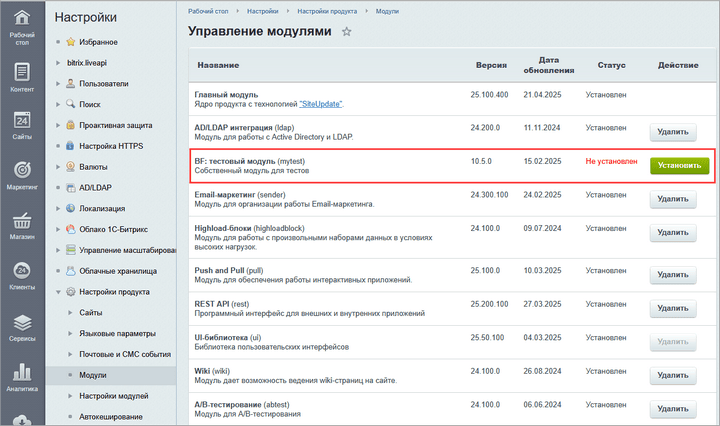Click the Настройки sidebar heading

86,17
